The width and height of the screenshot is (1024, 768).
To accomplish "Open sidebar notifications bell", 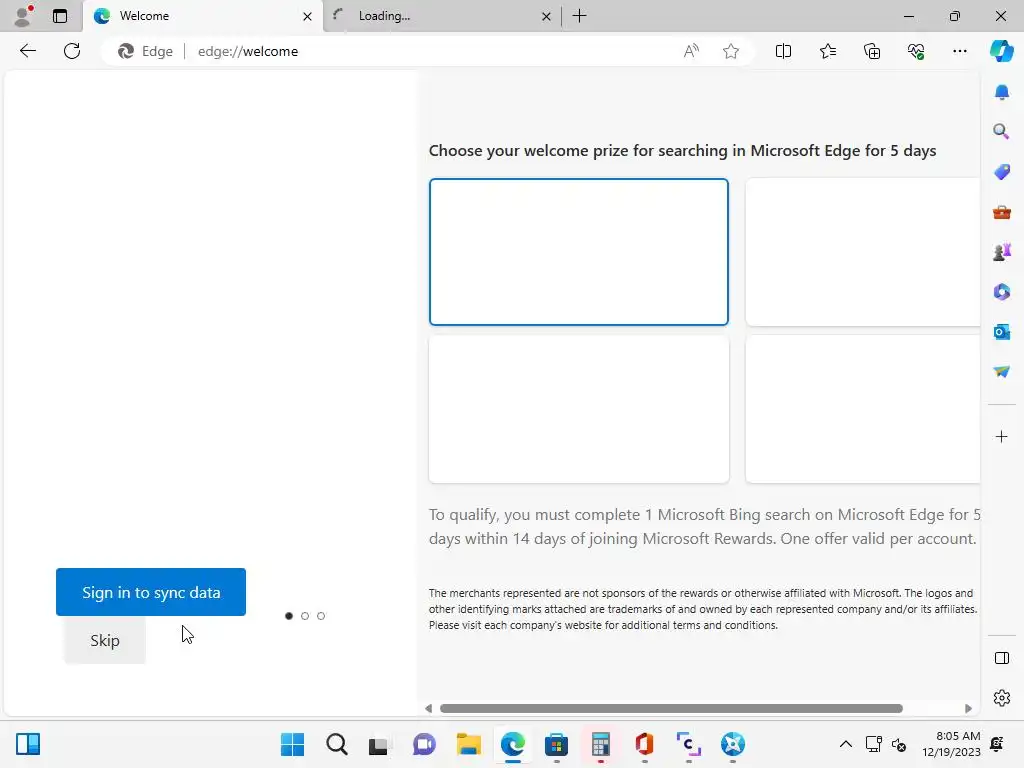I will coord(1002,92).
